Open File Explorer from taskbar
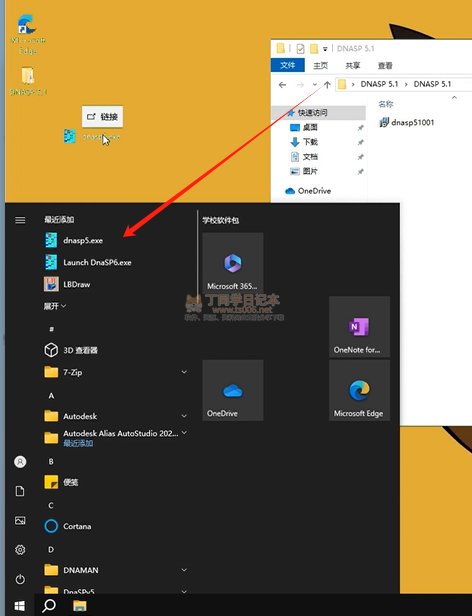Screen dimensions: 472x616 (x=80, y=605)
